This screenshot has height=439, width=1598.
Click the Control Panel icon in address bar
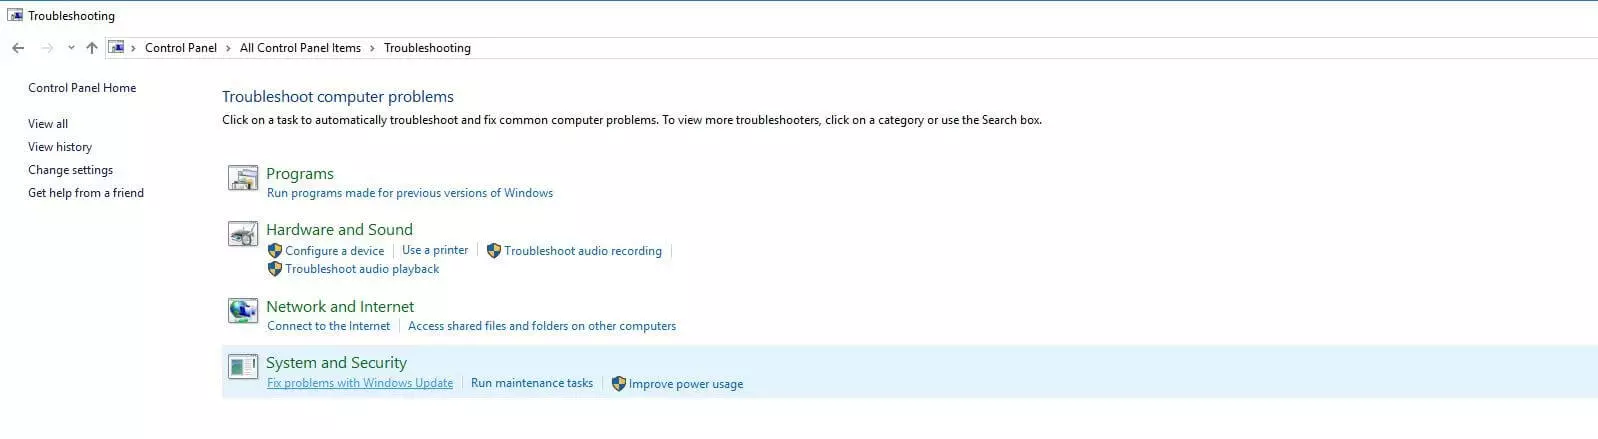117,48
